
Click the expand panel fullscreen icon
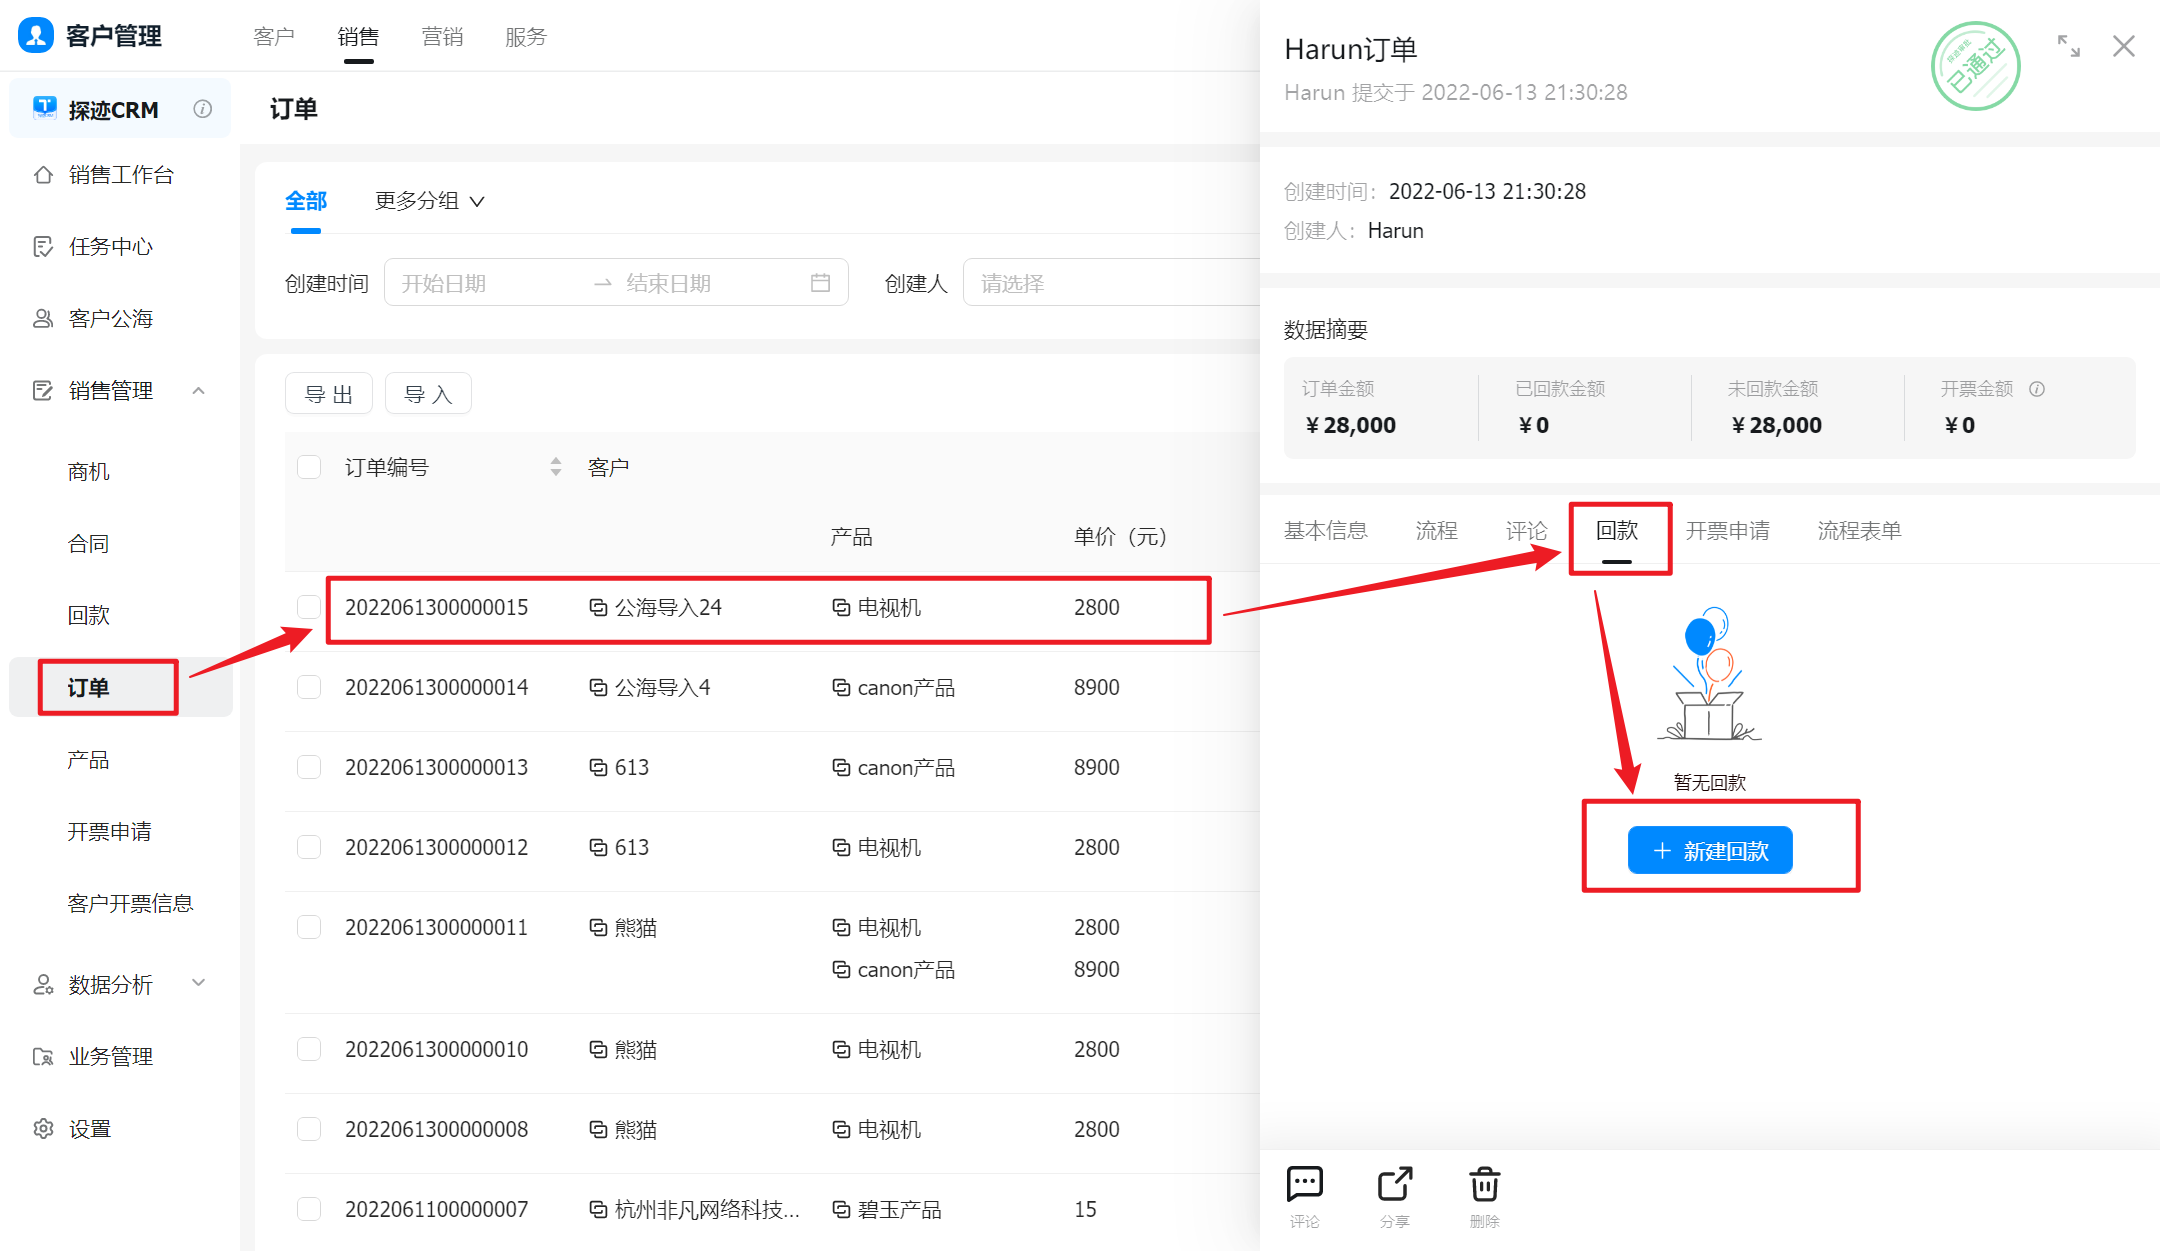click(2068, 46)
